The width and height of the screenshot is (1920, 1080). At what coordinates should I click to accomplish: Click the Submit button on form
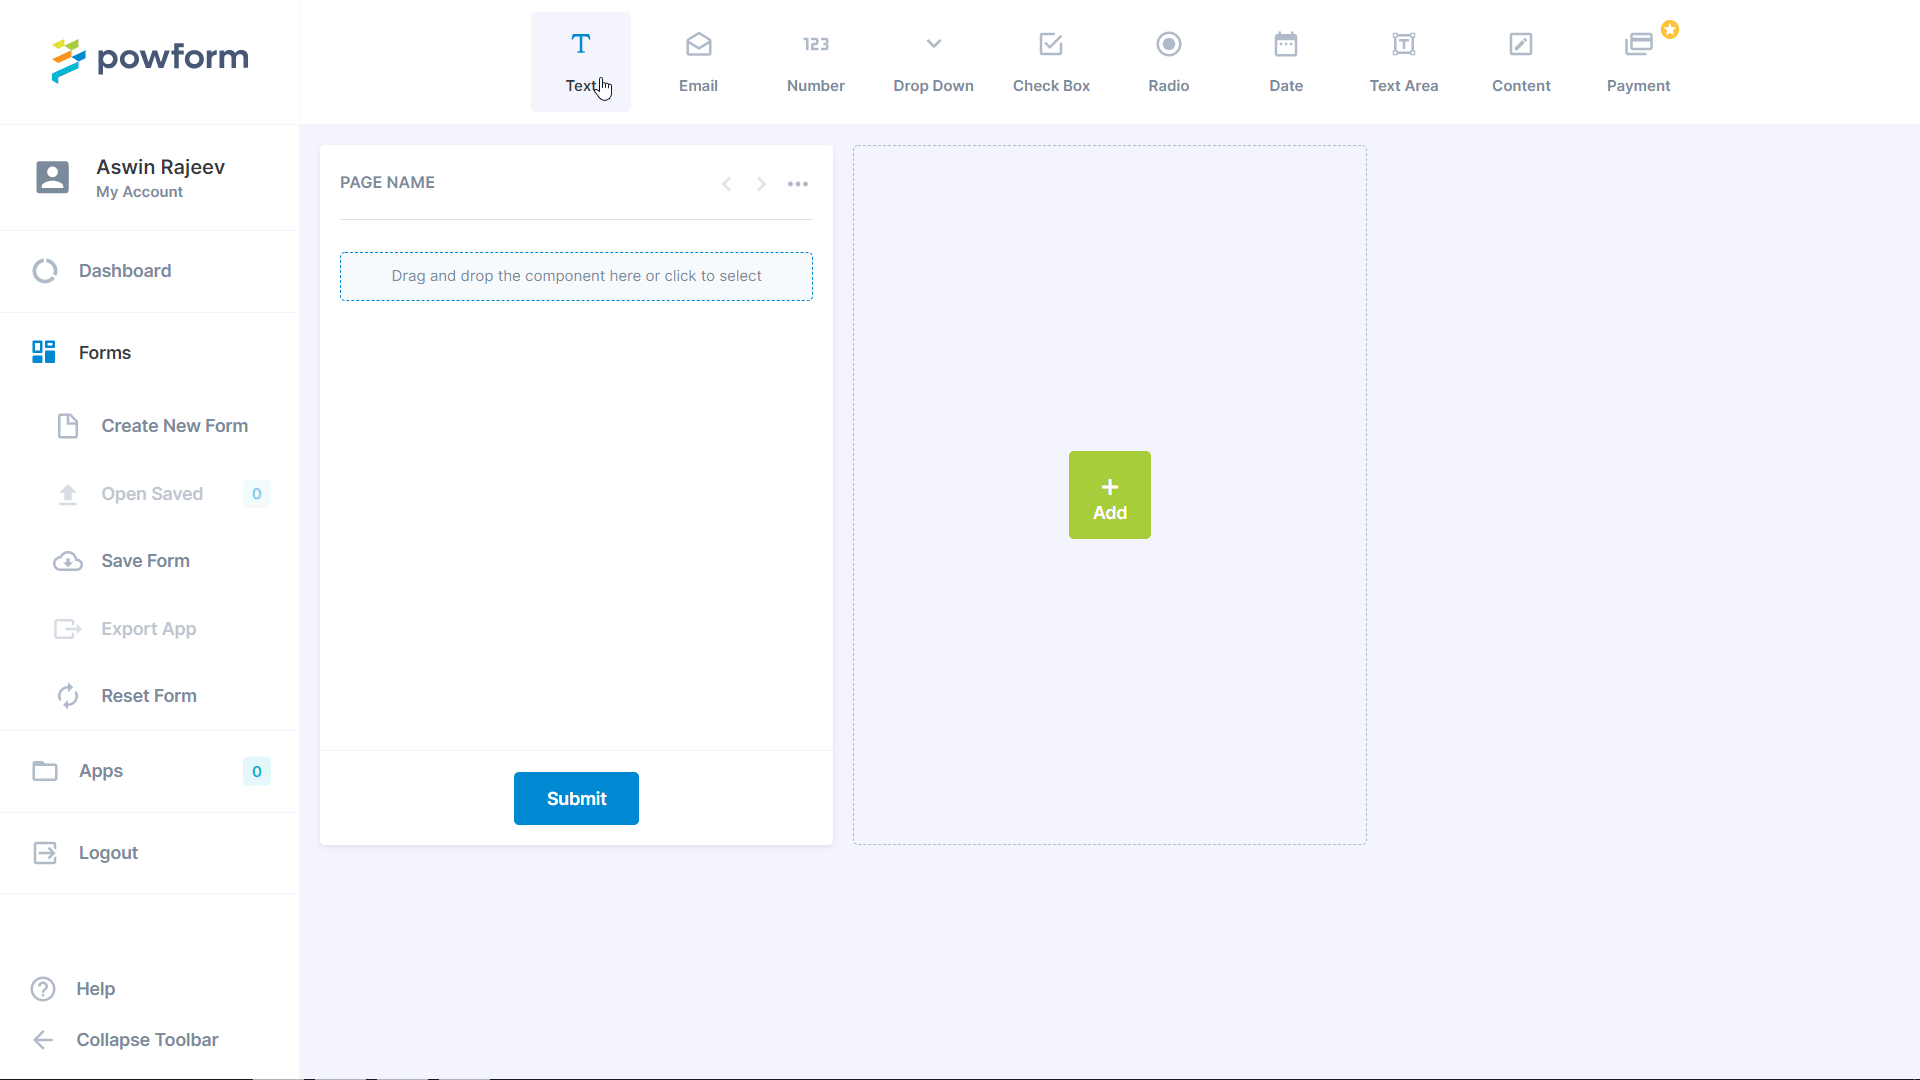click(576, 798)
